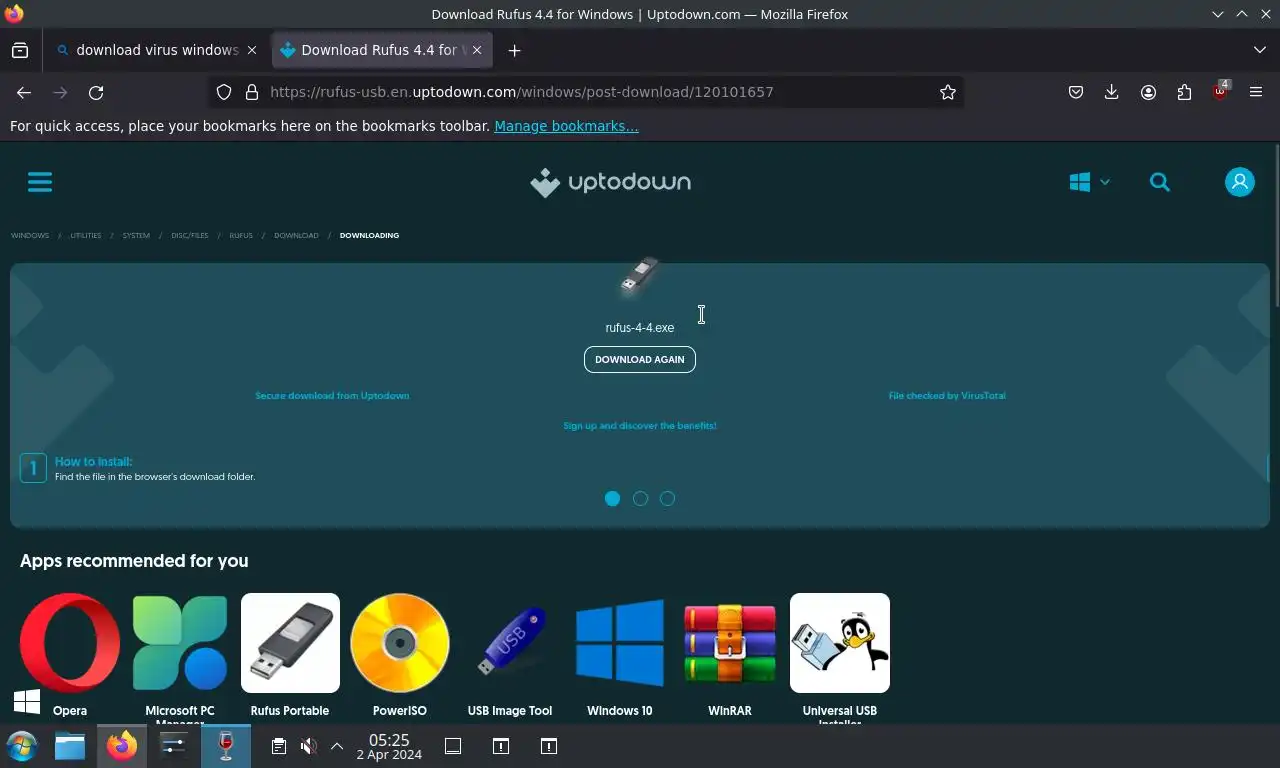Open the user account avatar
The height and width of the screenshot is (768, 1280).
pos(1240,182)
